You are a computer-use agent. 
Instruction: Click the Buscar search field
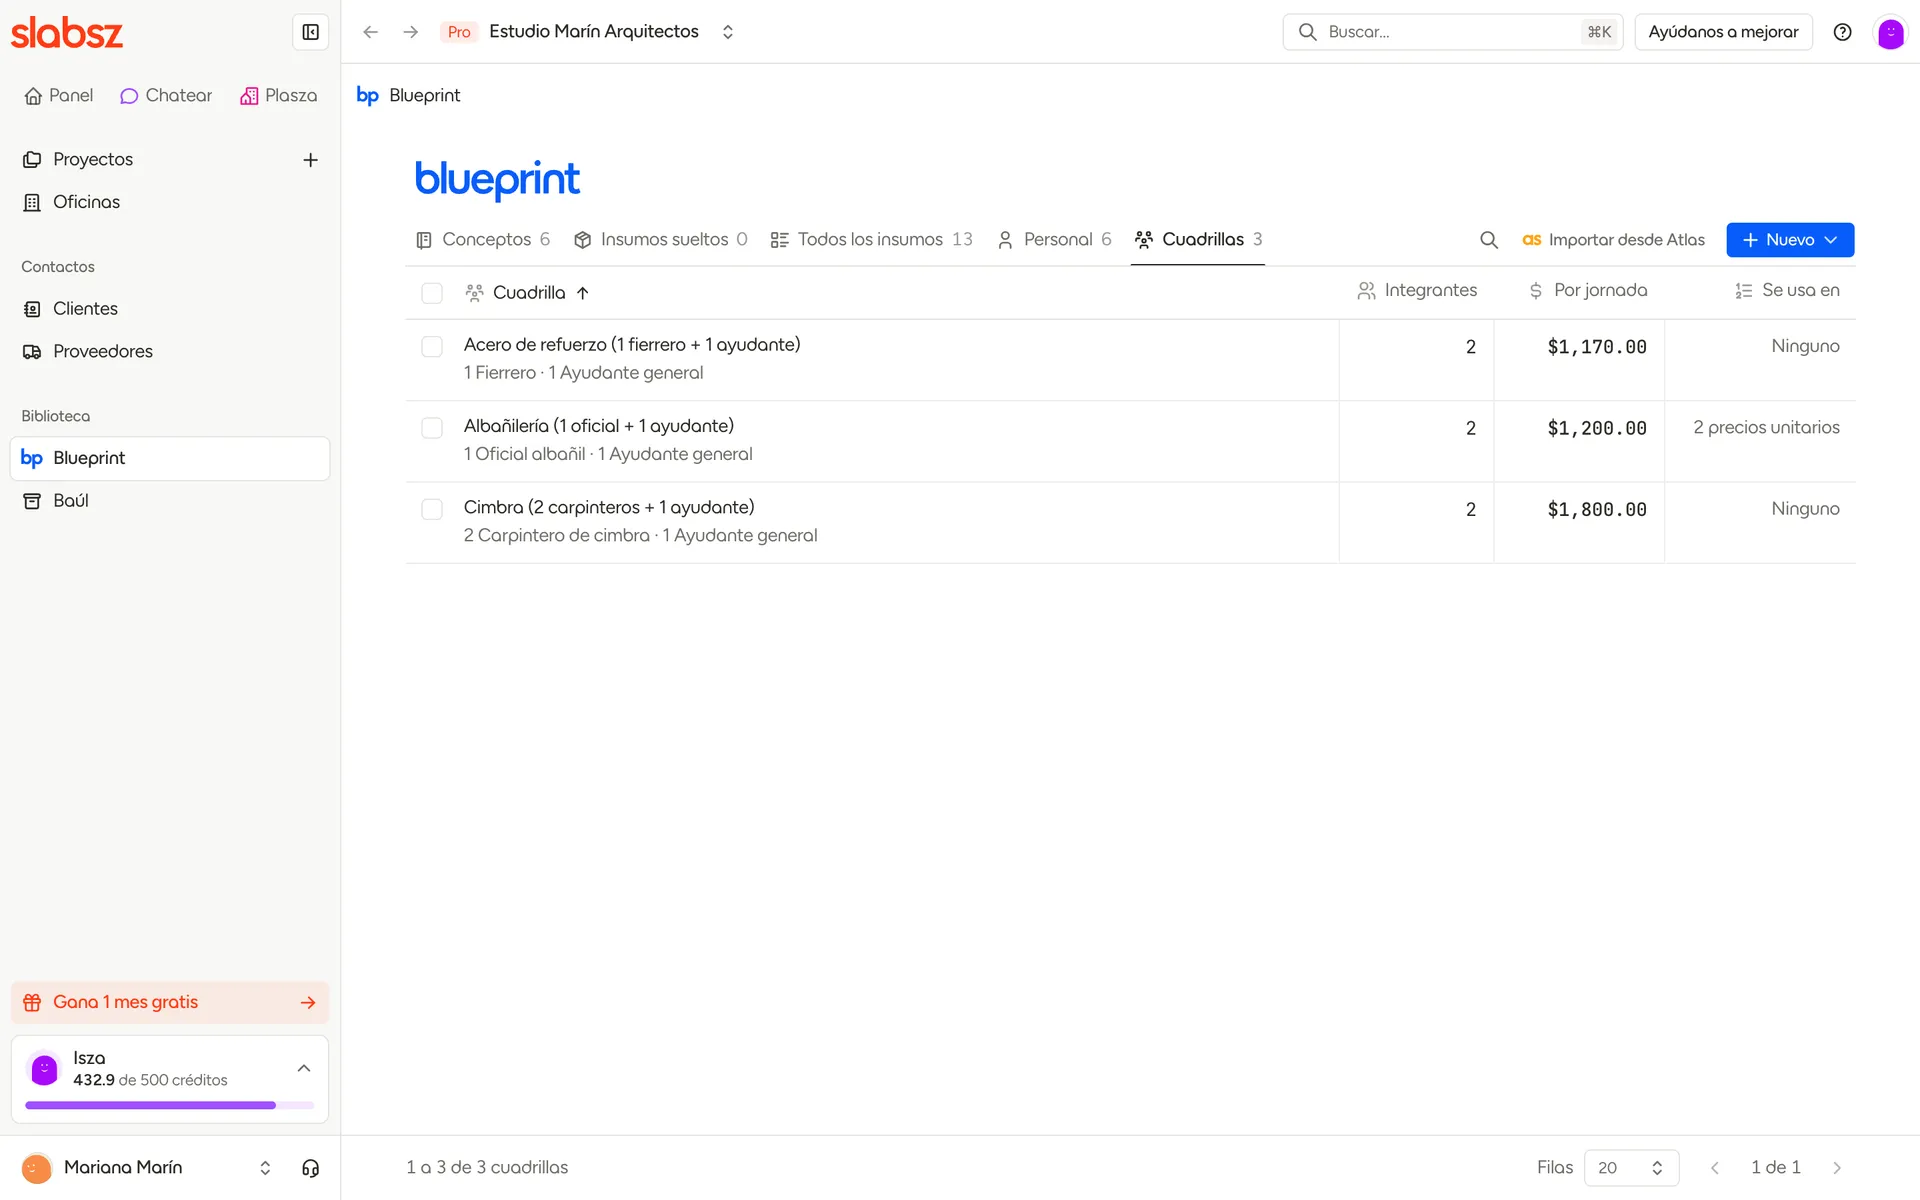(1452, 32)
